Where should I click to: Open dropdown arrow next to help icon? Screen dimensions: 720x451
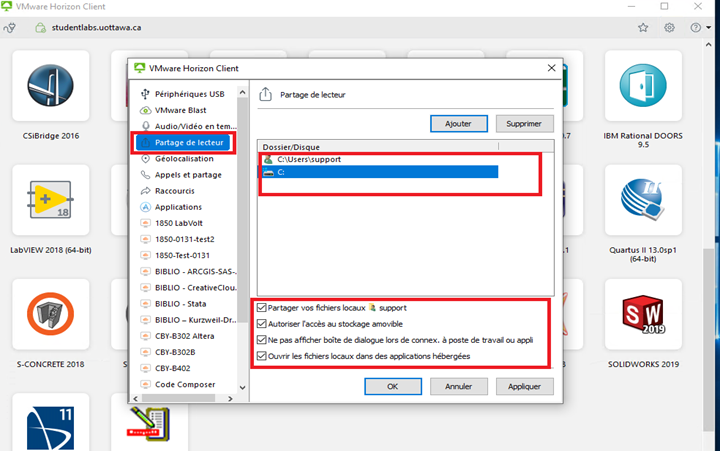pos(709,28)
